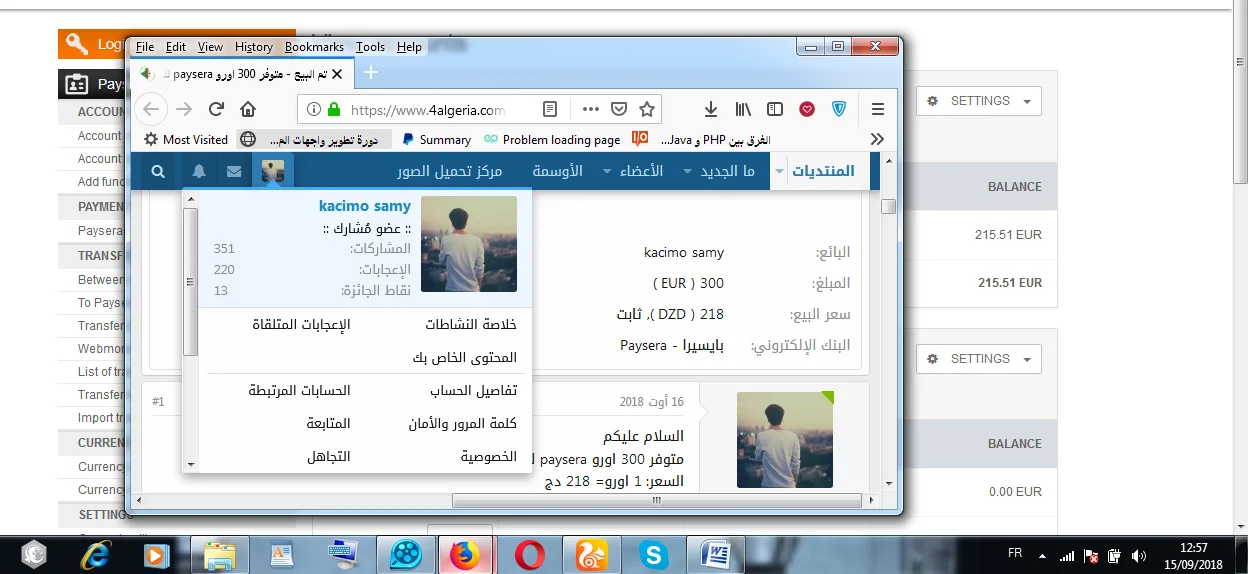Open the Bookmarks menu
The width and height of the screenshot is (1248, 574).
[x=314, y=47]
